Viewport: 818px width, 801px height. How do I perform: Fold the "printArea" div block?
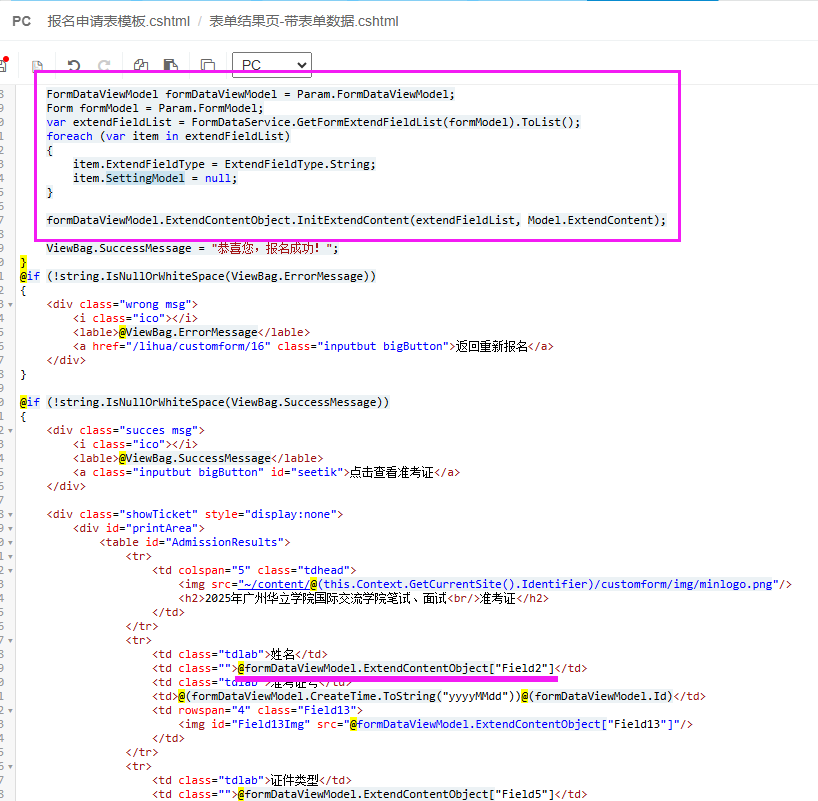click(x=8, y=528)
